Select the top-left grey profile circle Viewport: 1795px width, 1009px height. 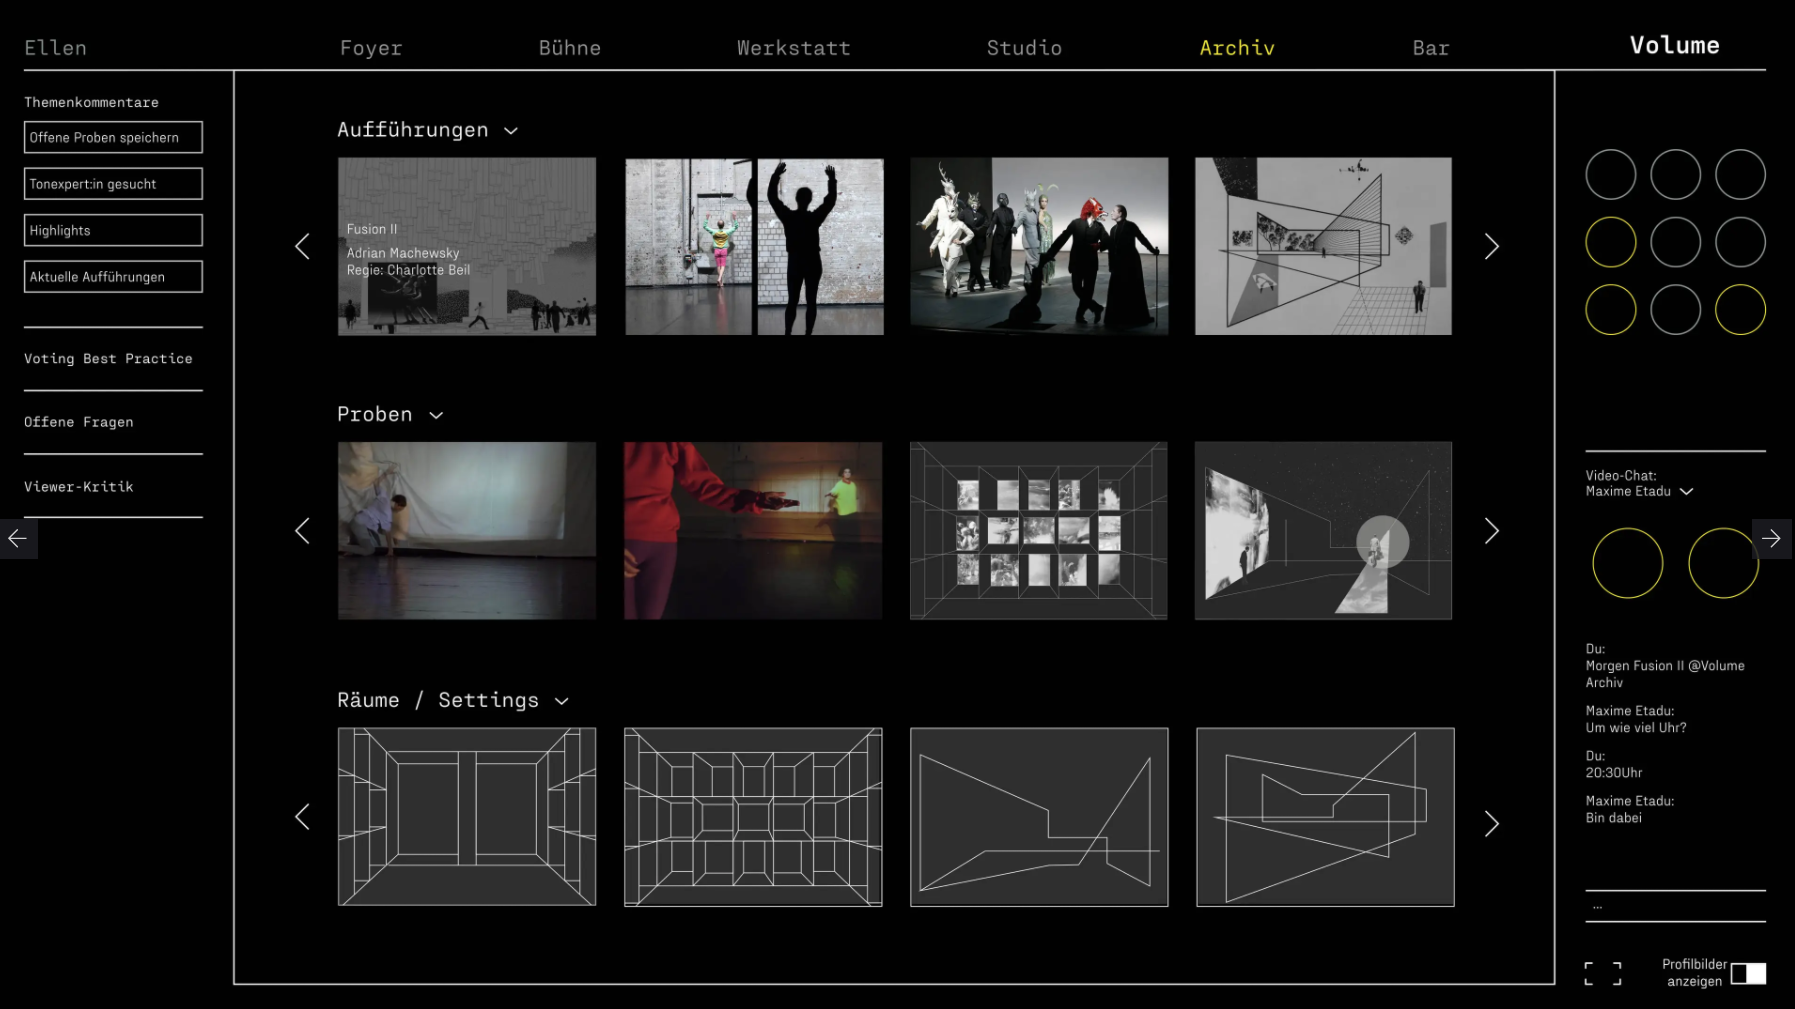click(1610, 175)
